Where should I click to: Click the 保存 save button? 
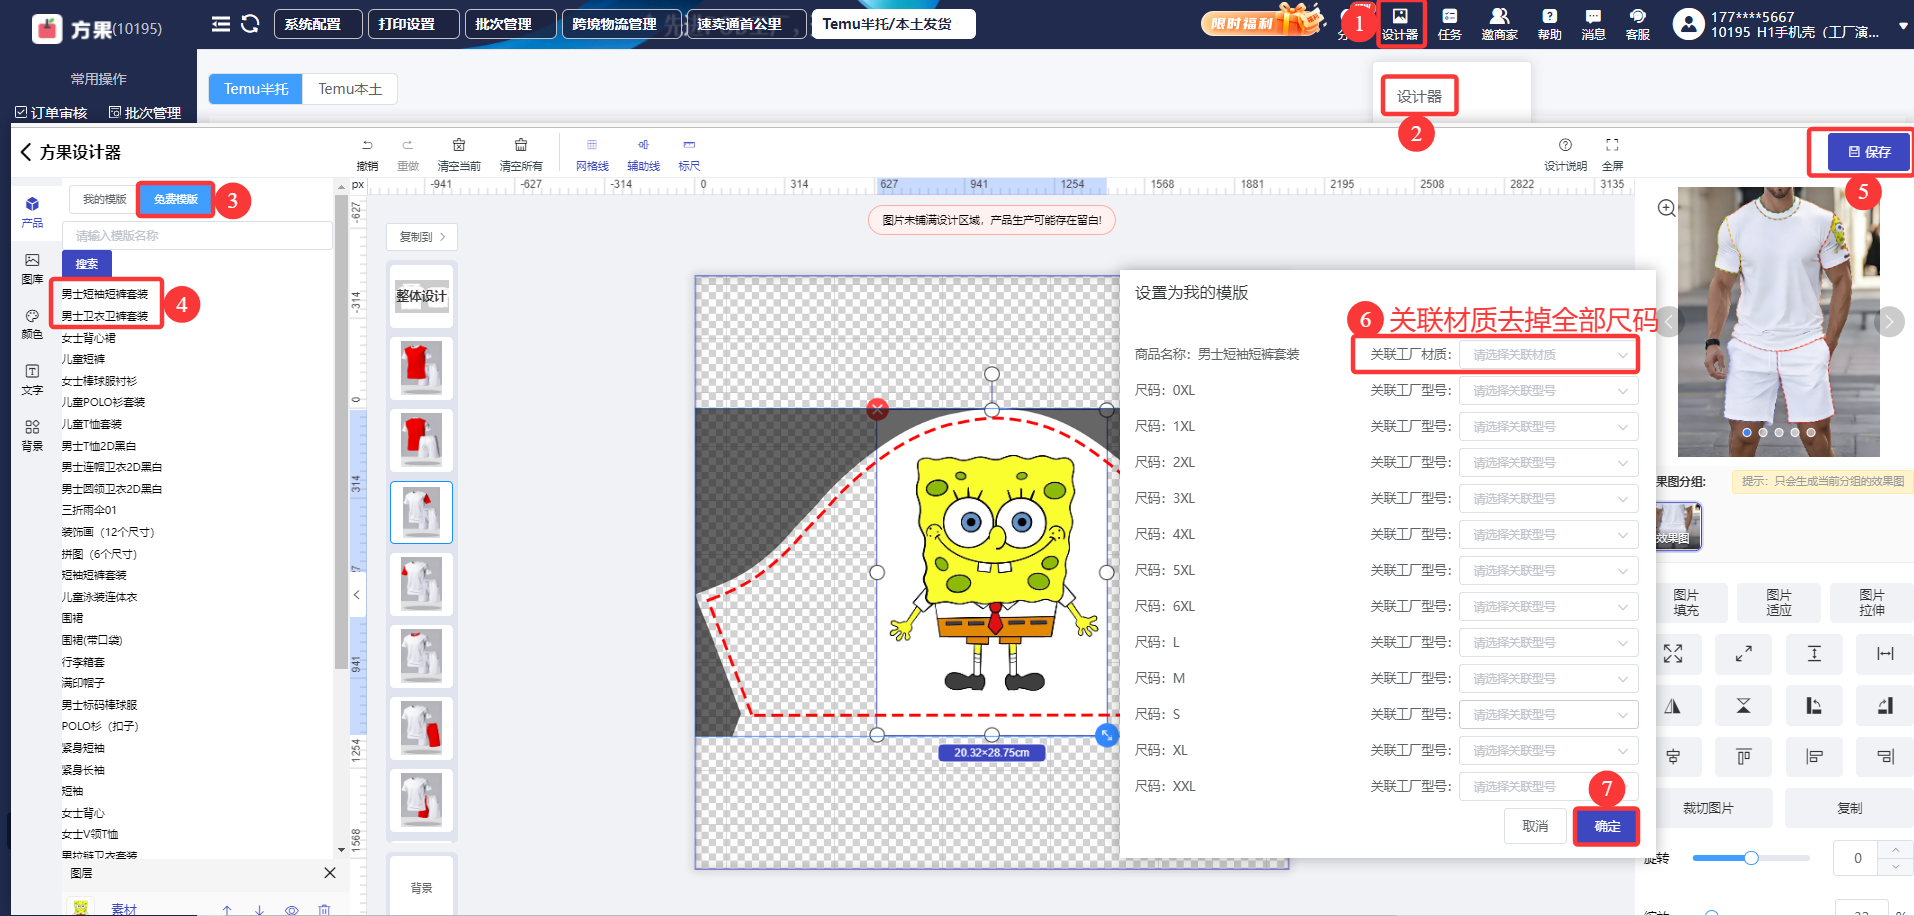tap(1869, 152)
